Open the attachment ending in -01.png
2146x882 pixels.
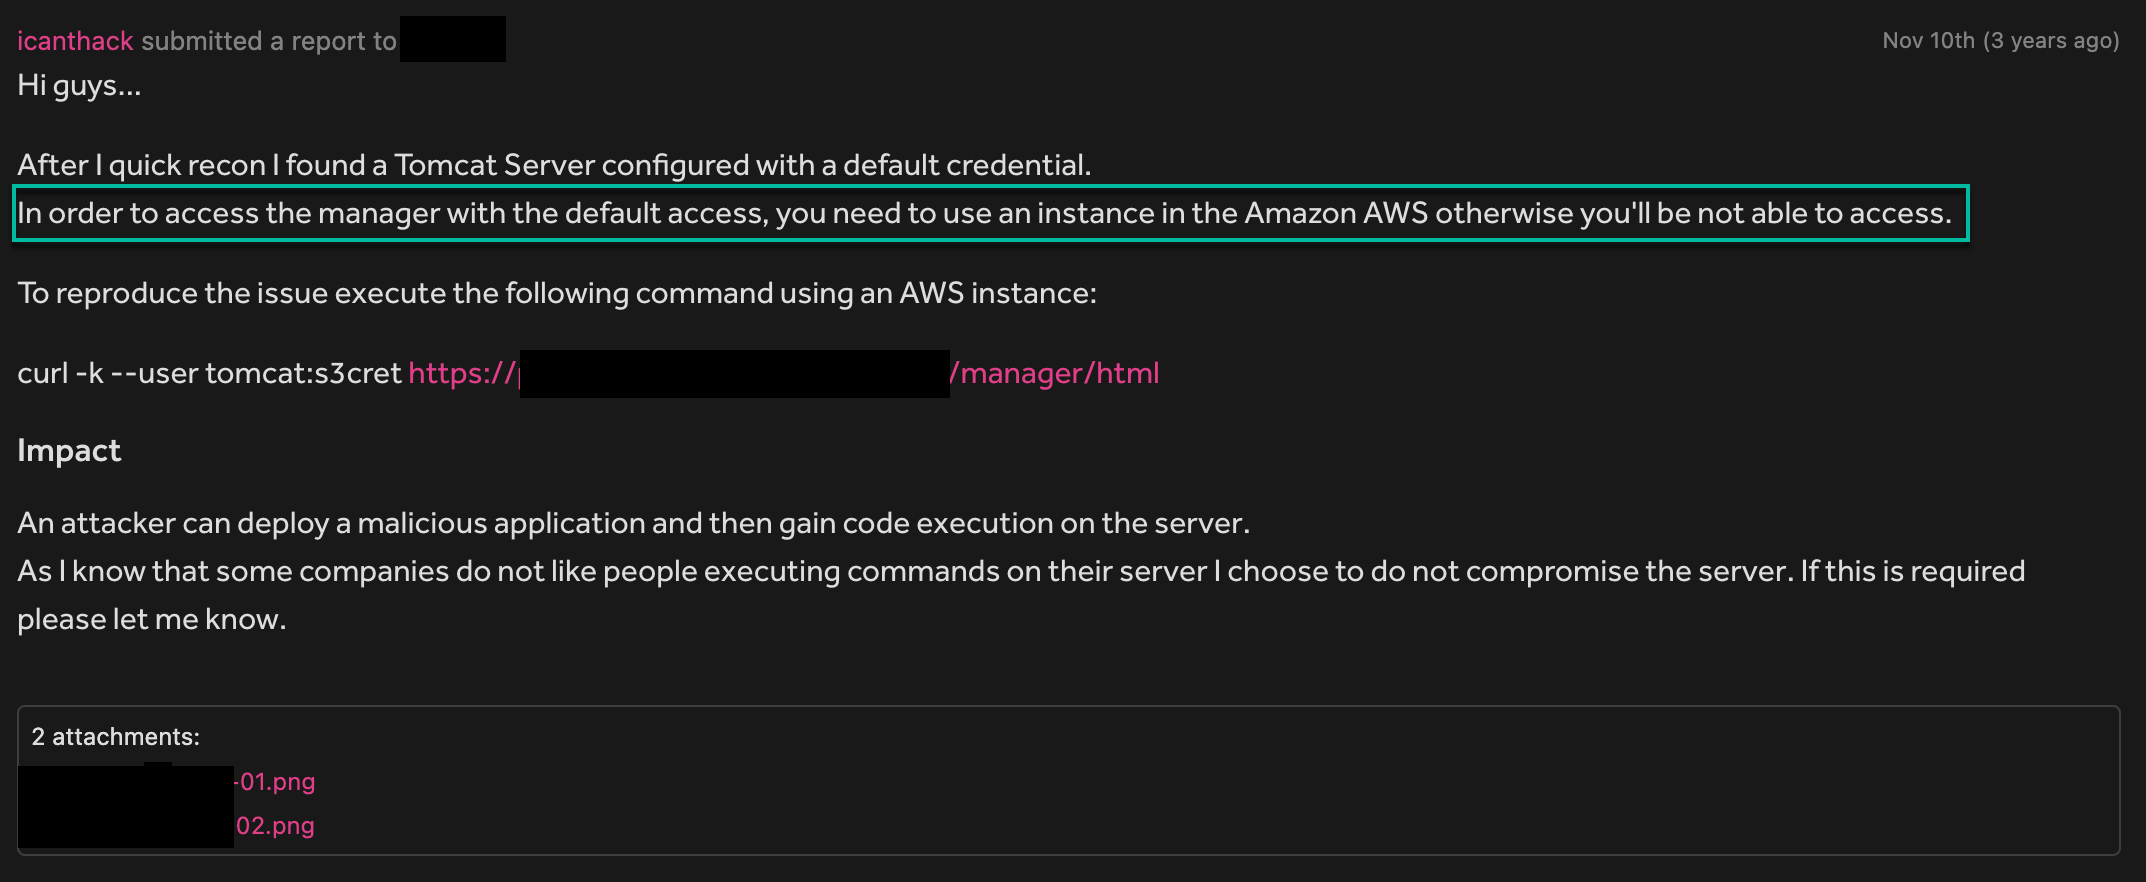pos(274,782)
